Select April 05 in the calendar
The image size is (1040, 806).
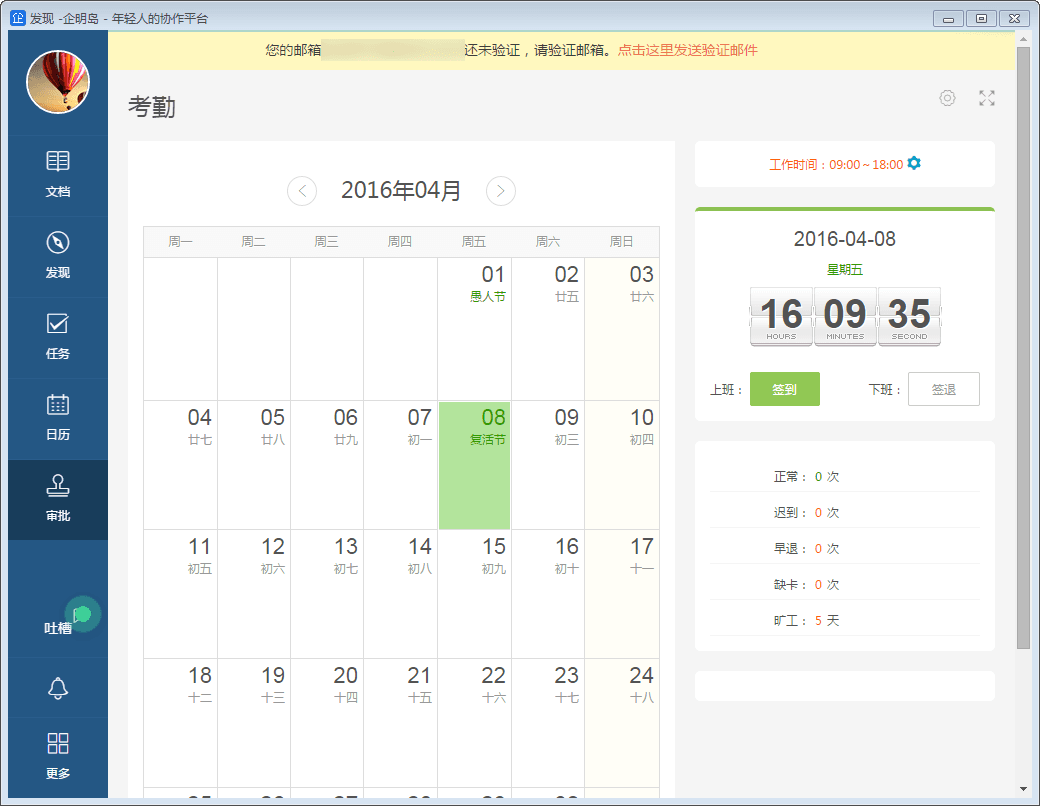pos(254,465)
